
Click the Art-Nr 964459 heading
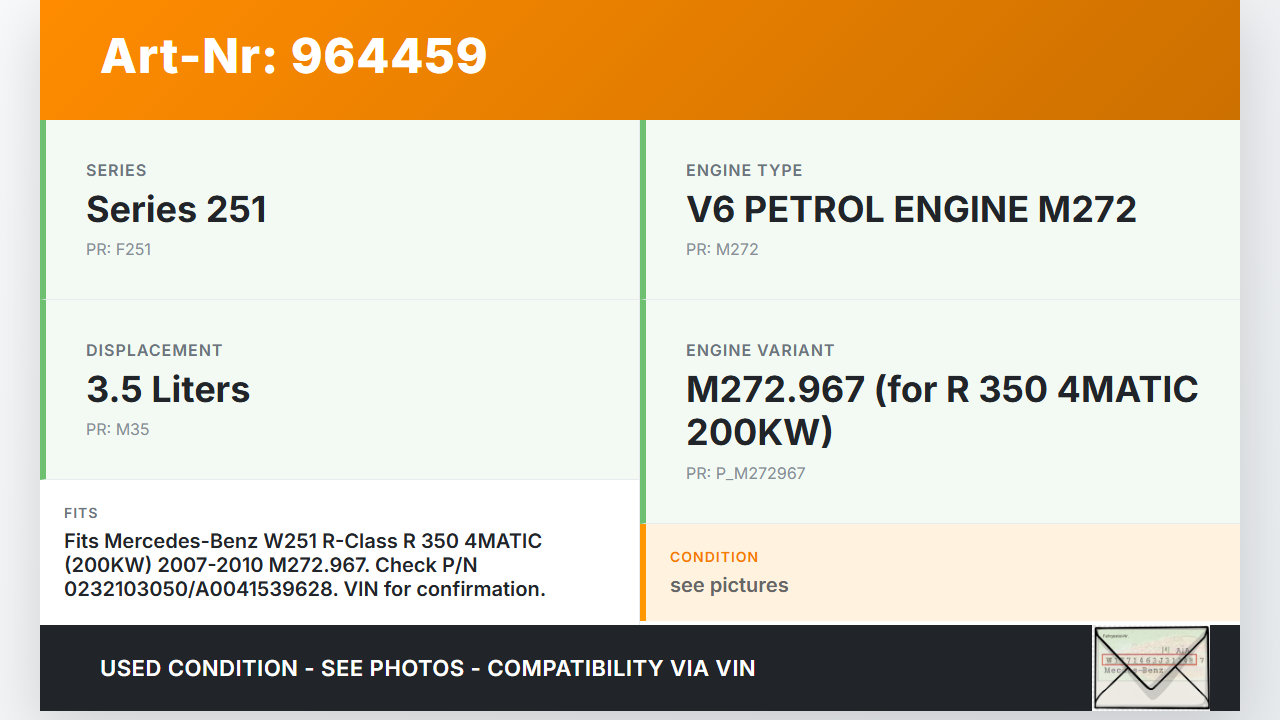(x=294, y=56)
